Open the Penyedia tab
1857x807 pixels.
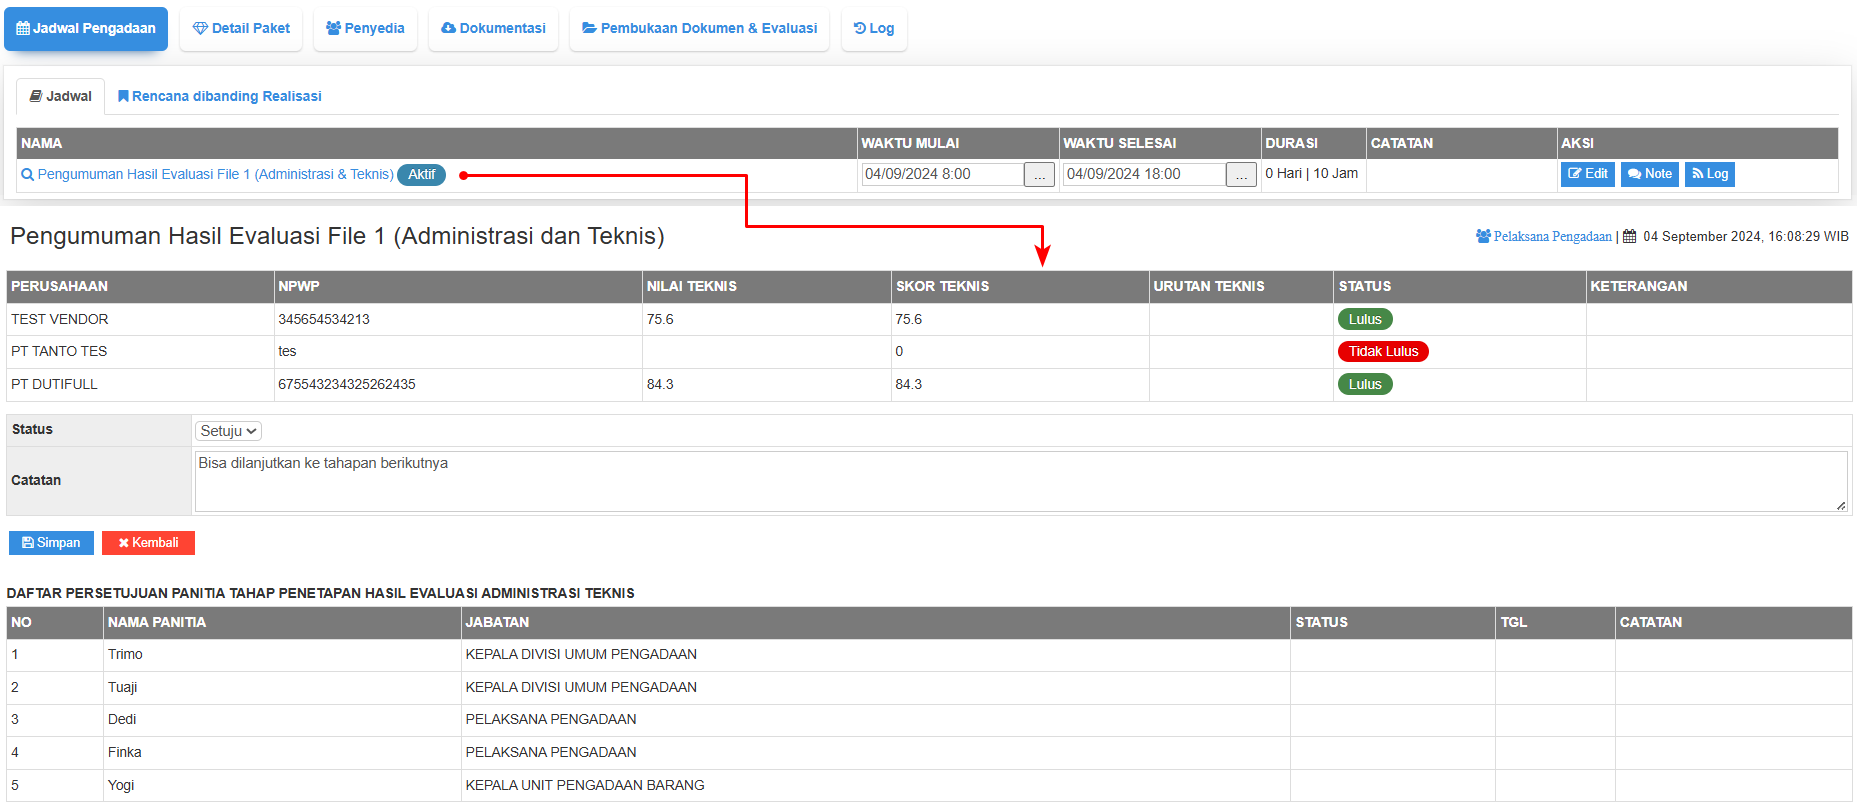365,29
